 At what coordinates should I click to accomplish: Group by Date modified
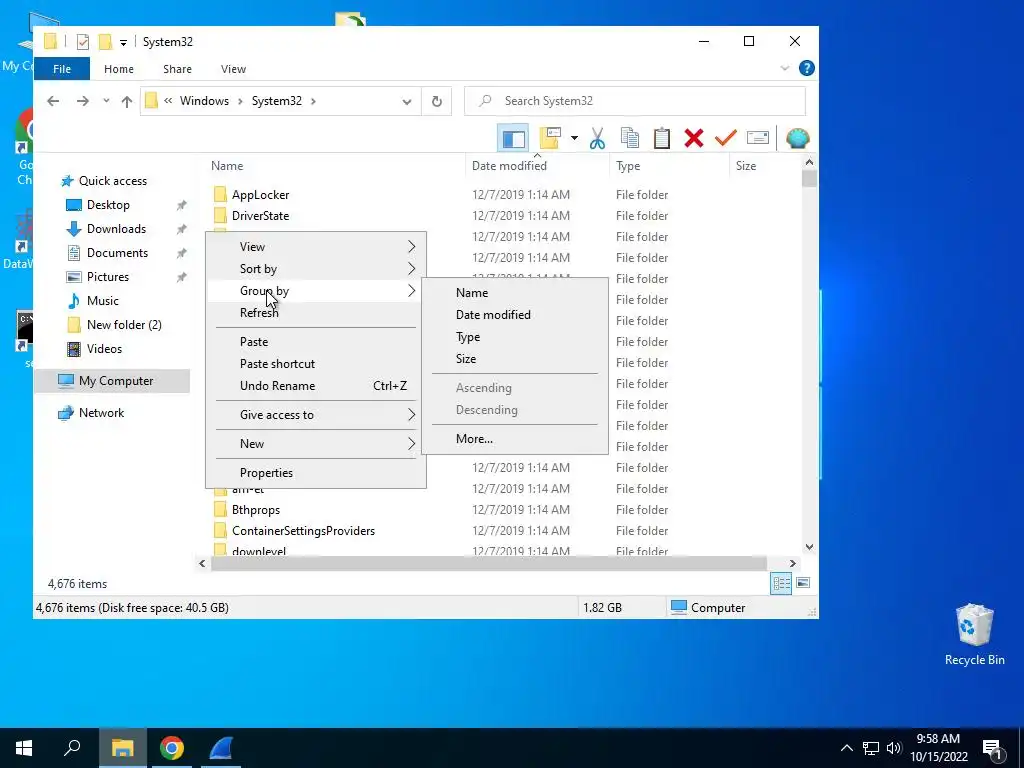515,315
